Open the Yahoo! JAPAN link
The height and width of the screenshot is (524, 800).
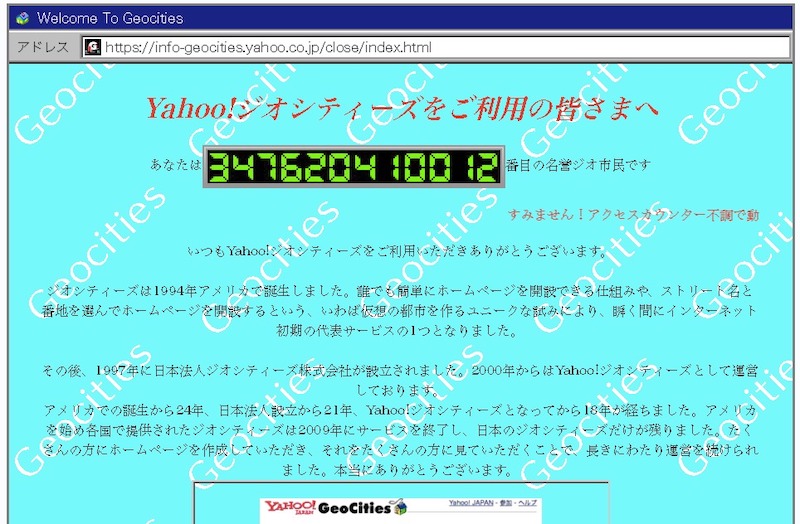470,503
